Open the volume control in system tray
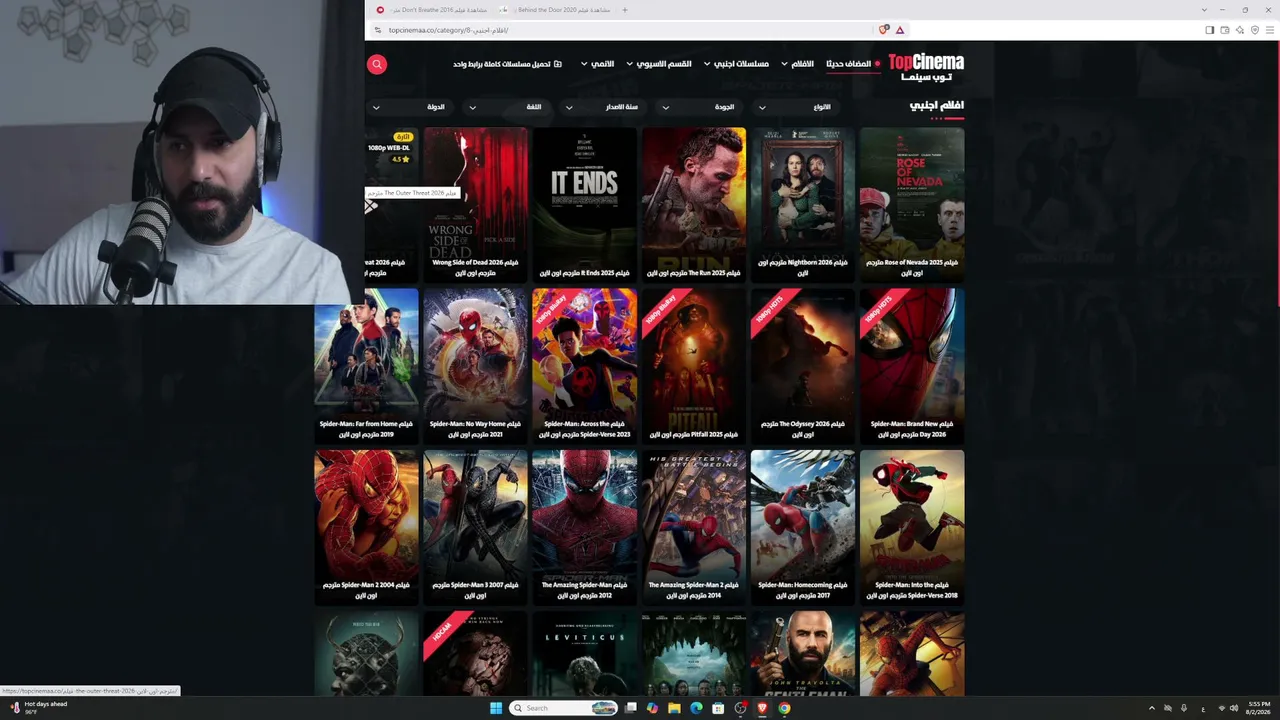This screenshot has height=720, width=1280. pos(1234,708)
